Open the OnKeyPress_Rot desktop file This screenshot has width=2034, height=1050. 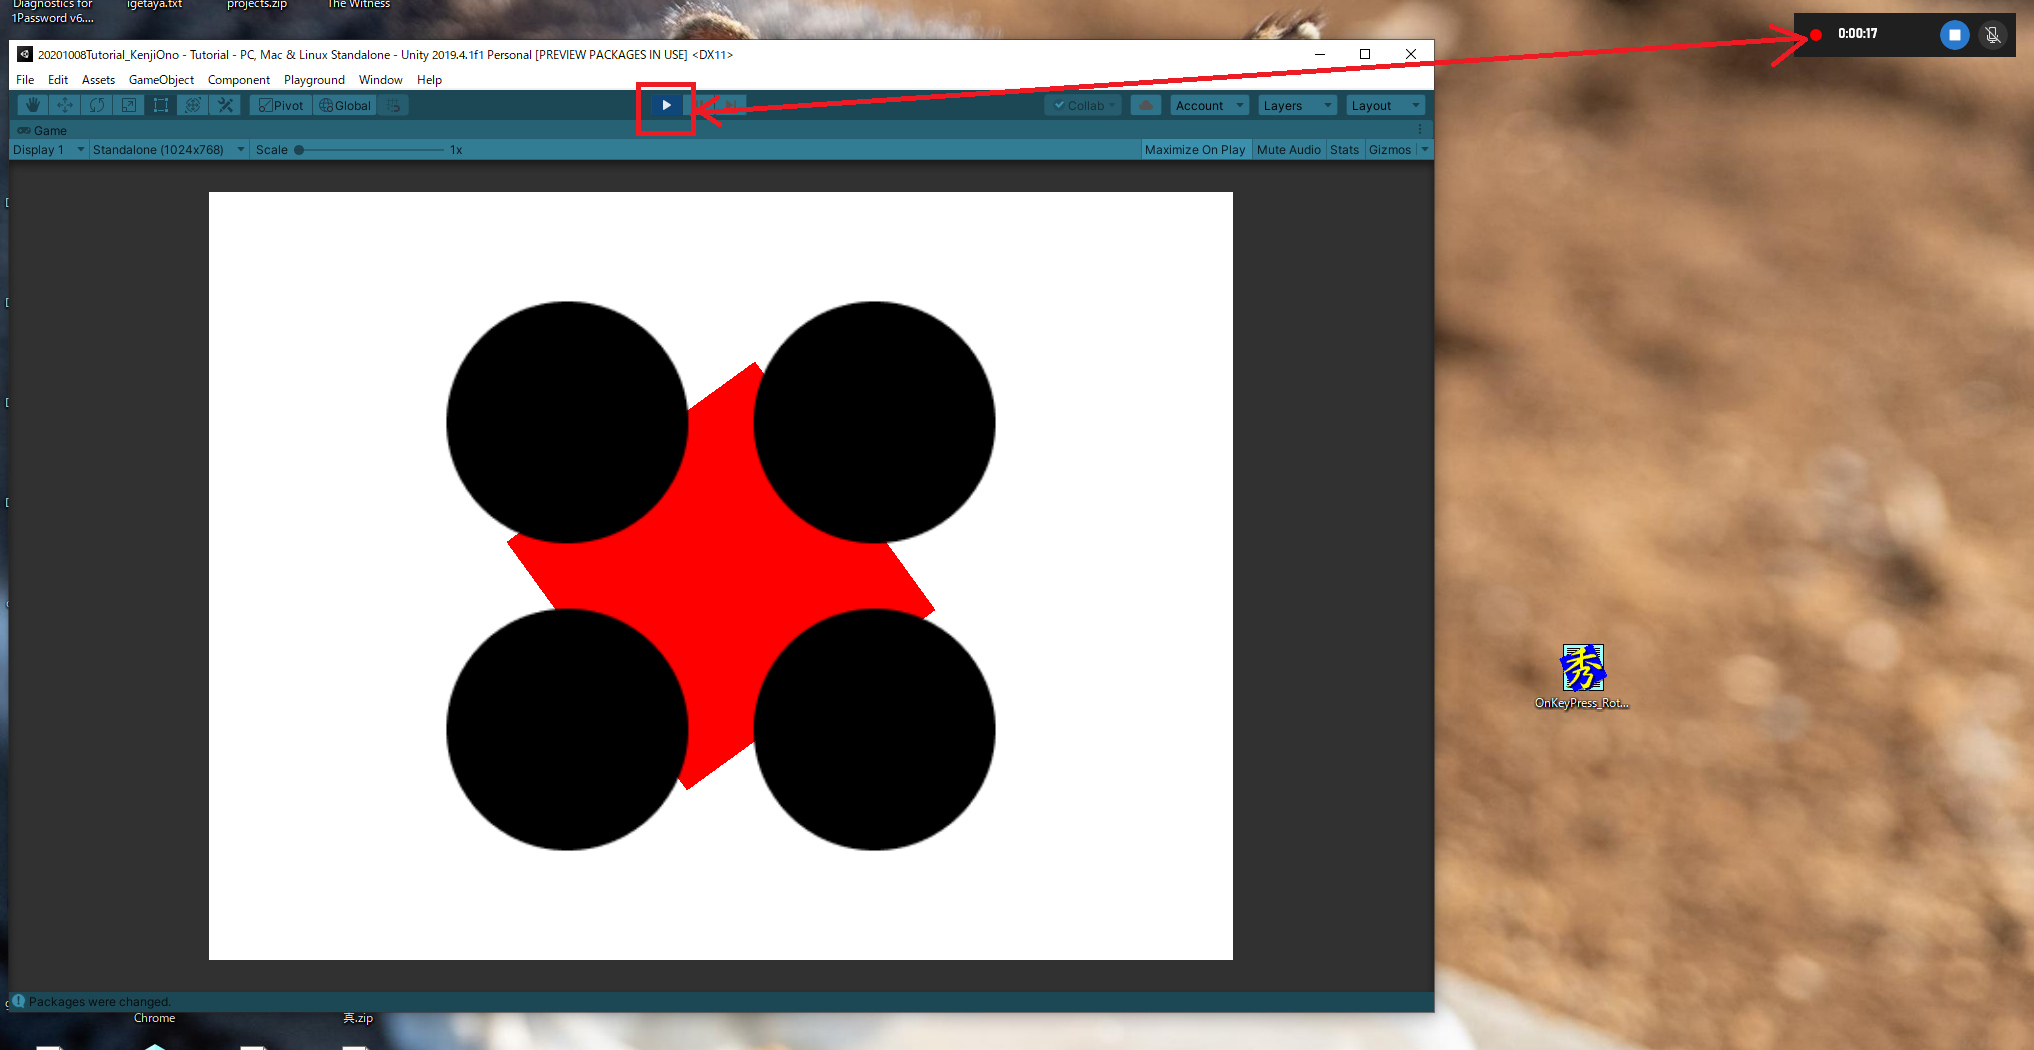click(1582, 677)
